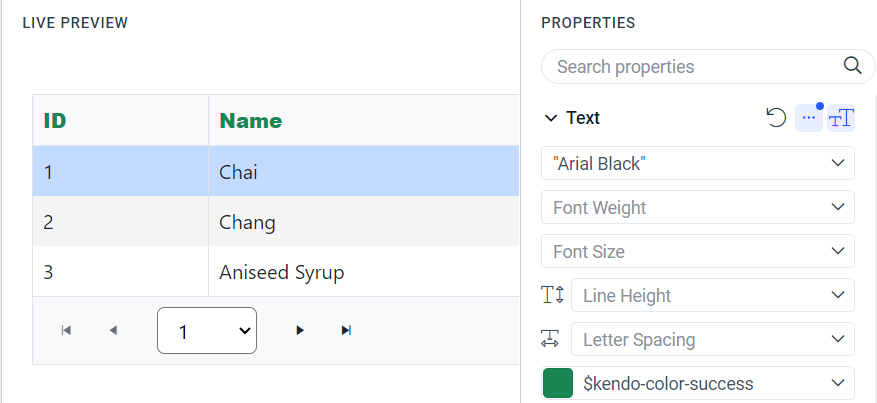Click the green color swatch

[x=557, y=383]
